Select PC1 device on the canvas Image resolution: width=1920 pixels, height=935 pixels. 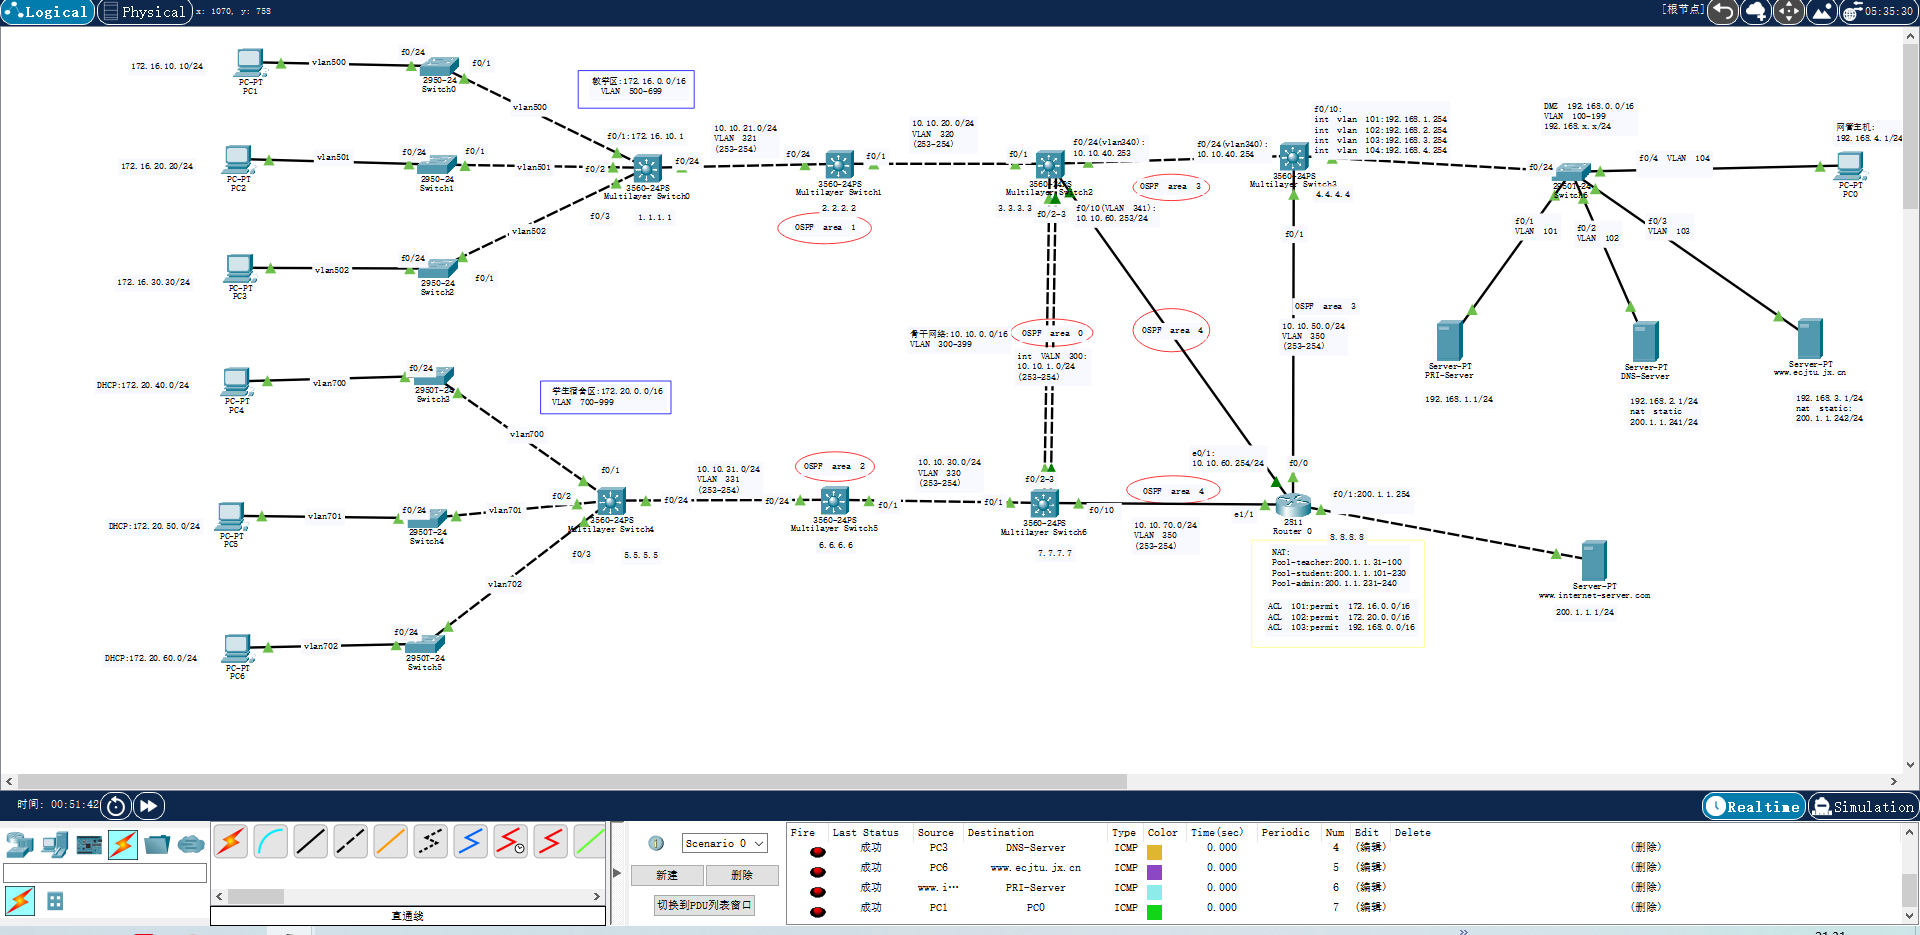click(x=250, y=64)
